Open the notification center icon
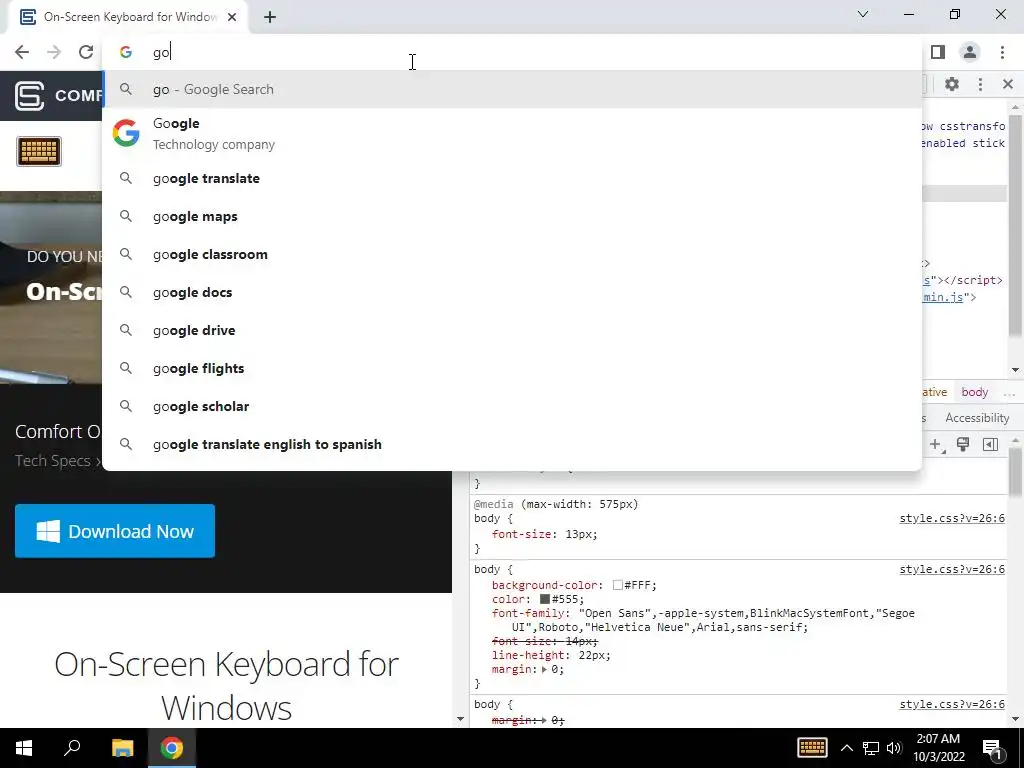The height and width of the screenshot is (768, 1024). click(x=993, y=749)
